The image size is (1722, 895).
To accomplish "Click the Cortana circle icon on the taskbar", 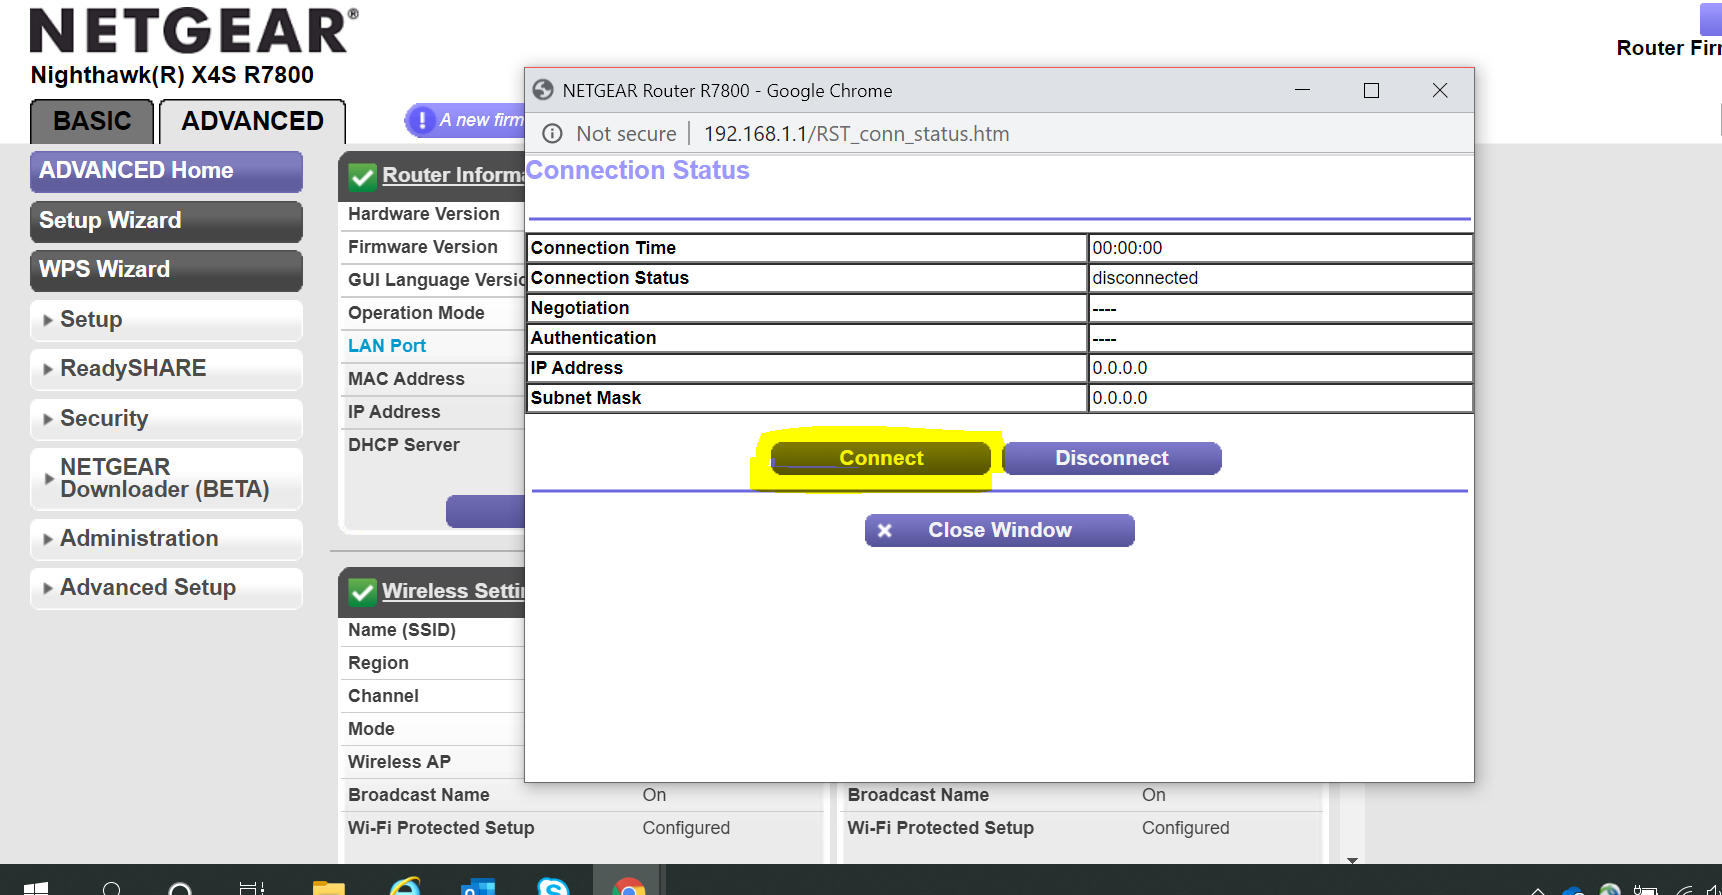I will point(180,888).
